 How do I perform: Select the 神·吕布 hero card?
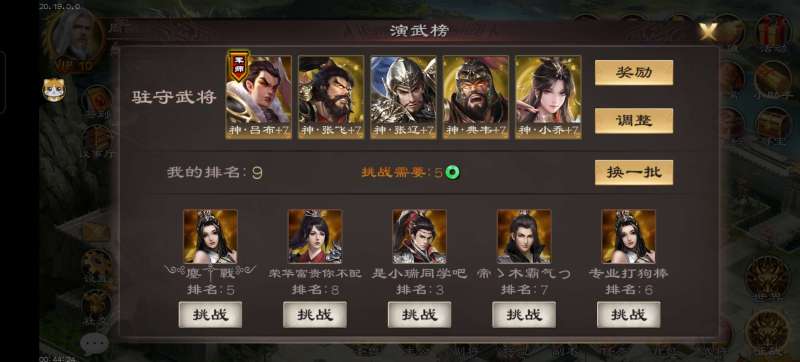[258, 97]
